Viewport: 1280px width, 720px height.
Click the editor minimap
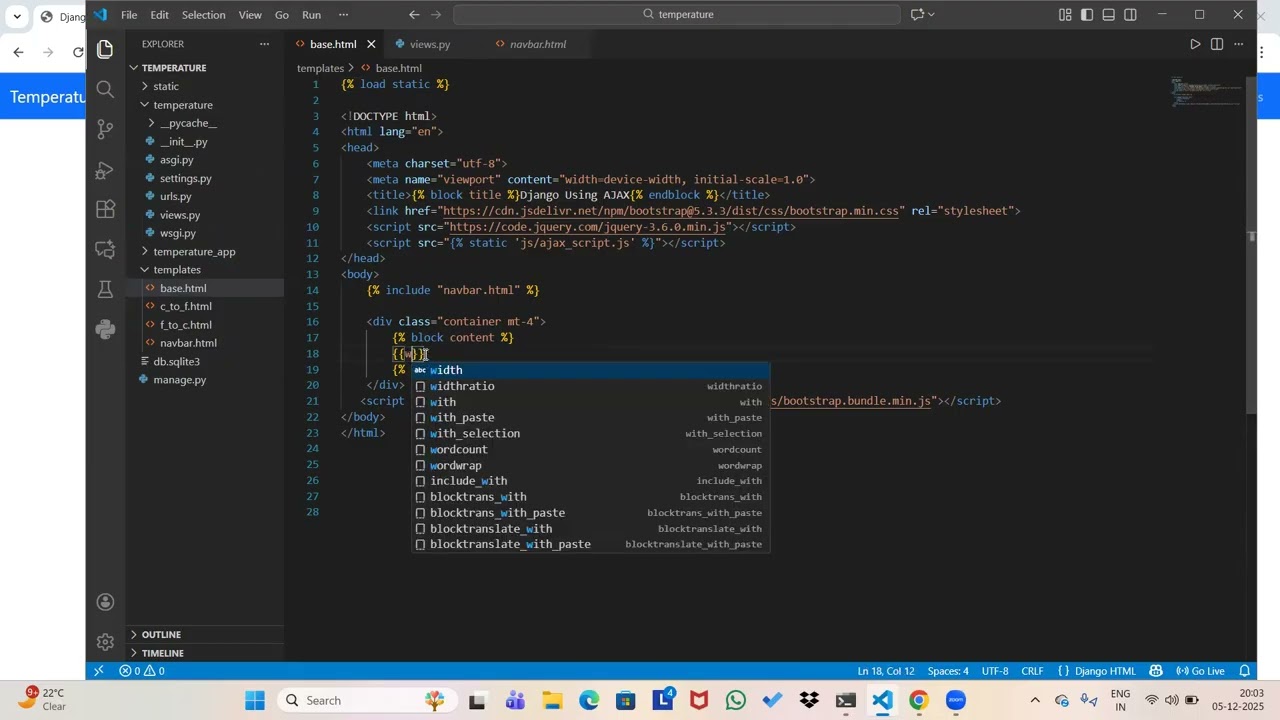pos(1206,92)
